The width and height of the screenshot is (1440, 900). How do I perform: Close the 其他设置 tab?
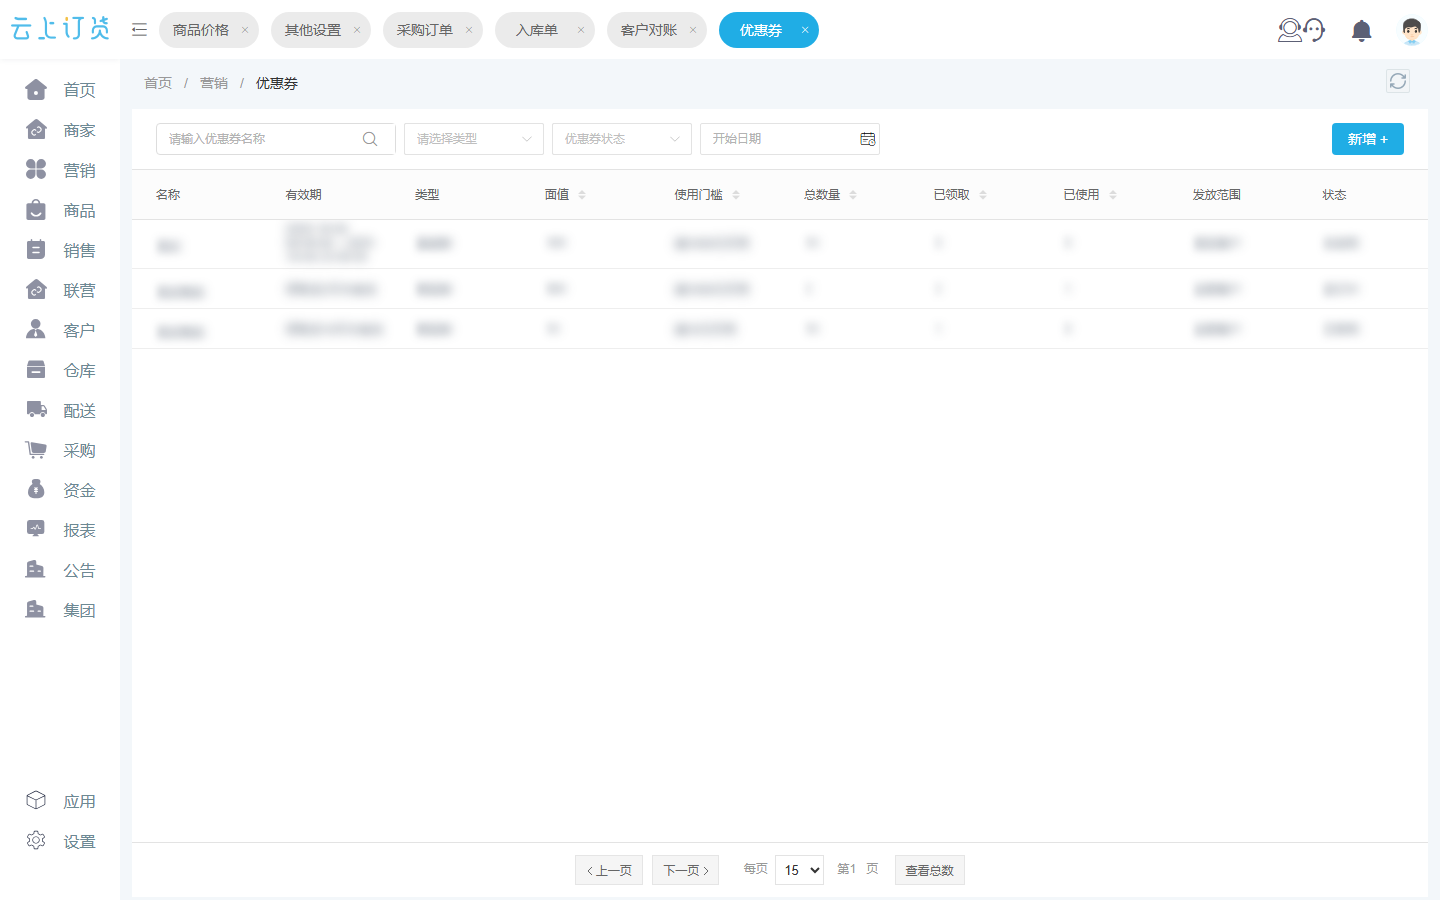pyautogui.click(x=357, y=30)
